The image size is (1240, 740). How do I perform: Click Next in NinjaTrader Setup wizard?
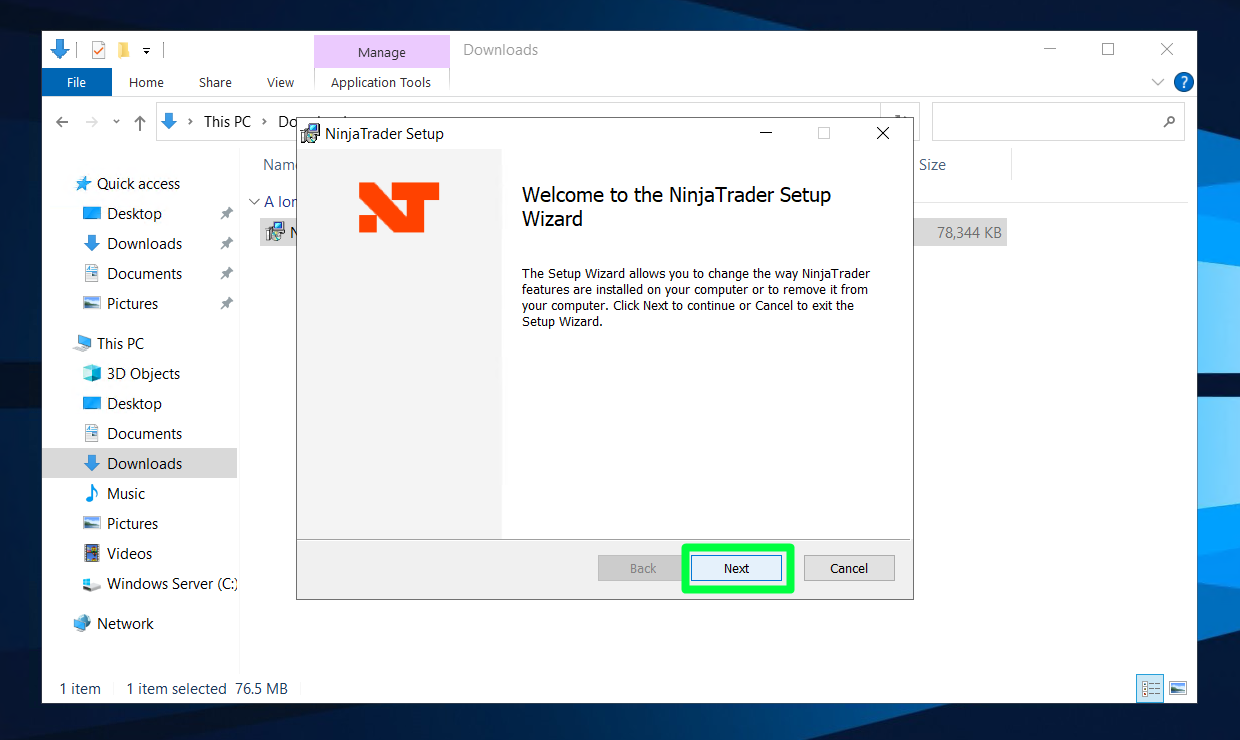[736, 568]
